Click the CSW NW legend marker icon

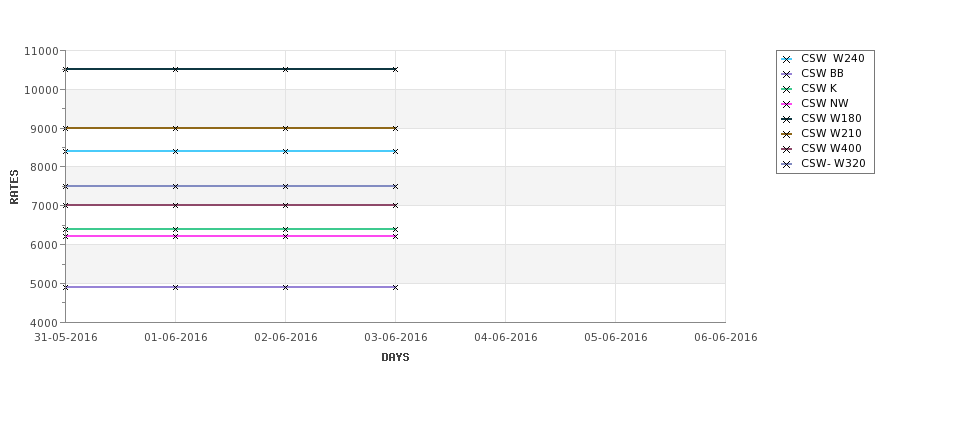pyautogui.click(x=787, y=104)
